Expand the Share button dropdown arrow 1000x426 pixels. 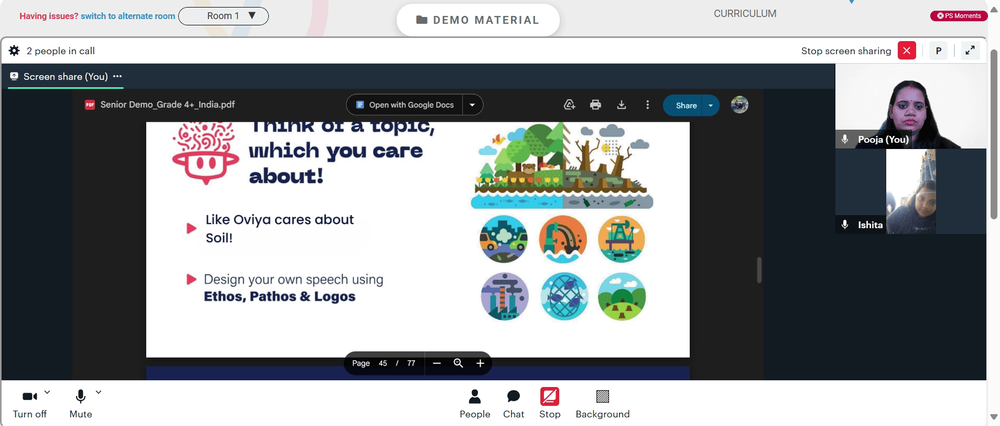pos(710,105)
